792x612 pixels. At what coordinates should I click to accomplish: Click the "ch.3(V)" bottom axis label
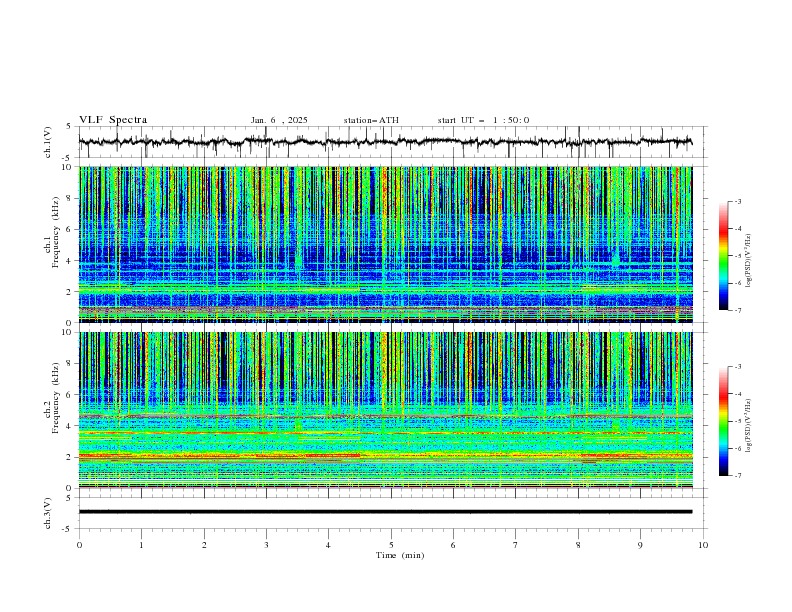point(48,513)
